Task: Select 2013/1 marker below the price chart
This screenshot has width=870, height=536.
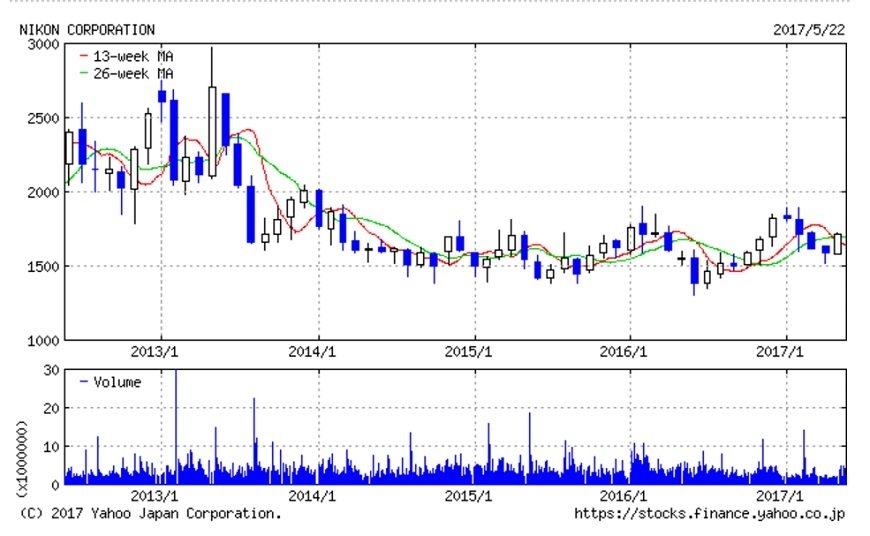Action: coord(156,353)
